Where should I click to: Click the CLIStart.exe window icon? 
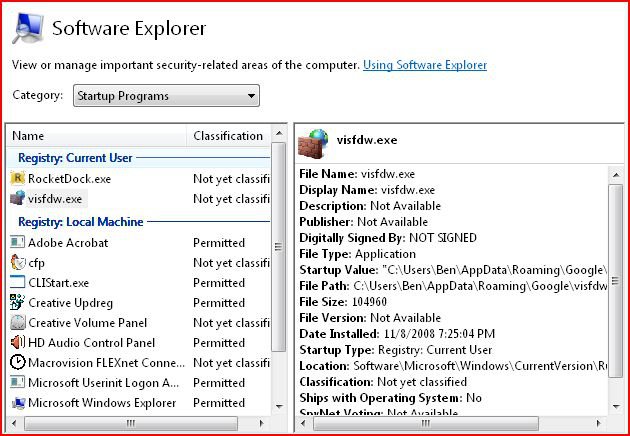(x=17, y=282)
